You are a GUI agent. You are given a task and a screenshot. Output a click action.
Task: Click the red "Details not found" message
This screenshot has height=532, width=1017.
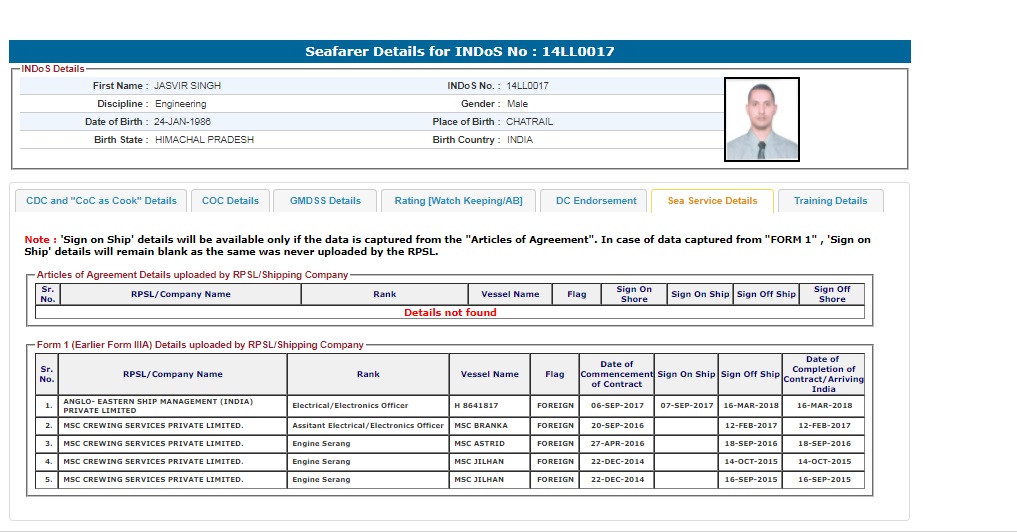(x=450, y=312)
